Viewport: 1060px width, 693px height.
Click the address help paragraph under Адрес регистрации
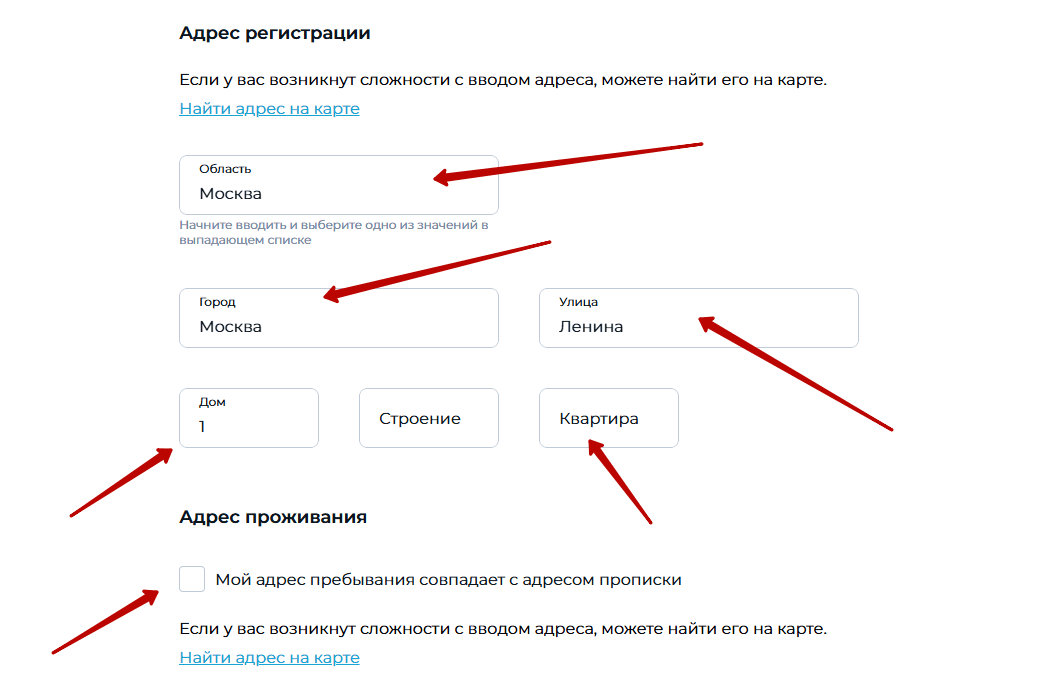pyautogui.click(x=503, y=80)
